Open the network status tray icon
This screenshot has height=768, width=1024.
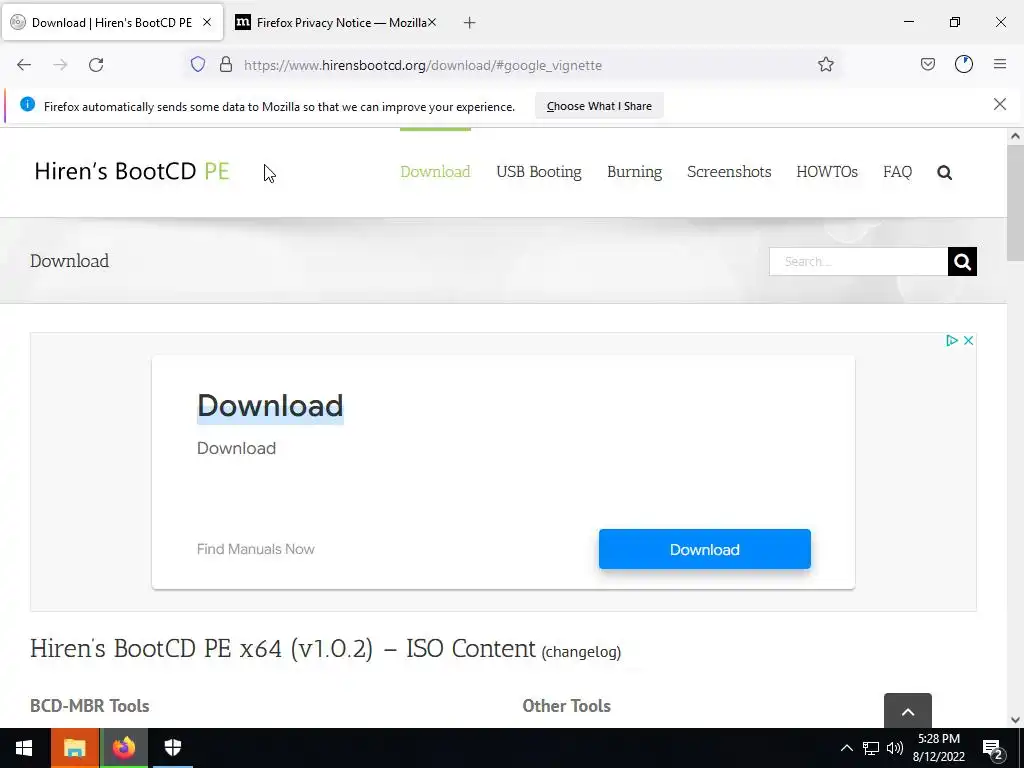click(x=871, y=748)
